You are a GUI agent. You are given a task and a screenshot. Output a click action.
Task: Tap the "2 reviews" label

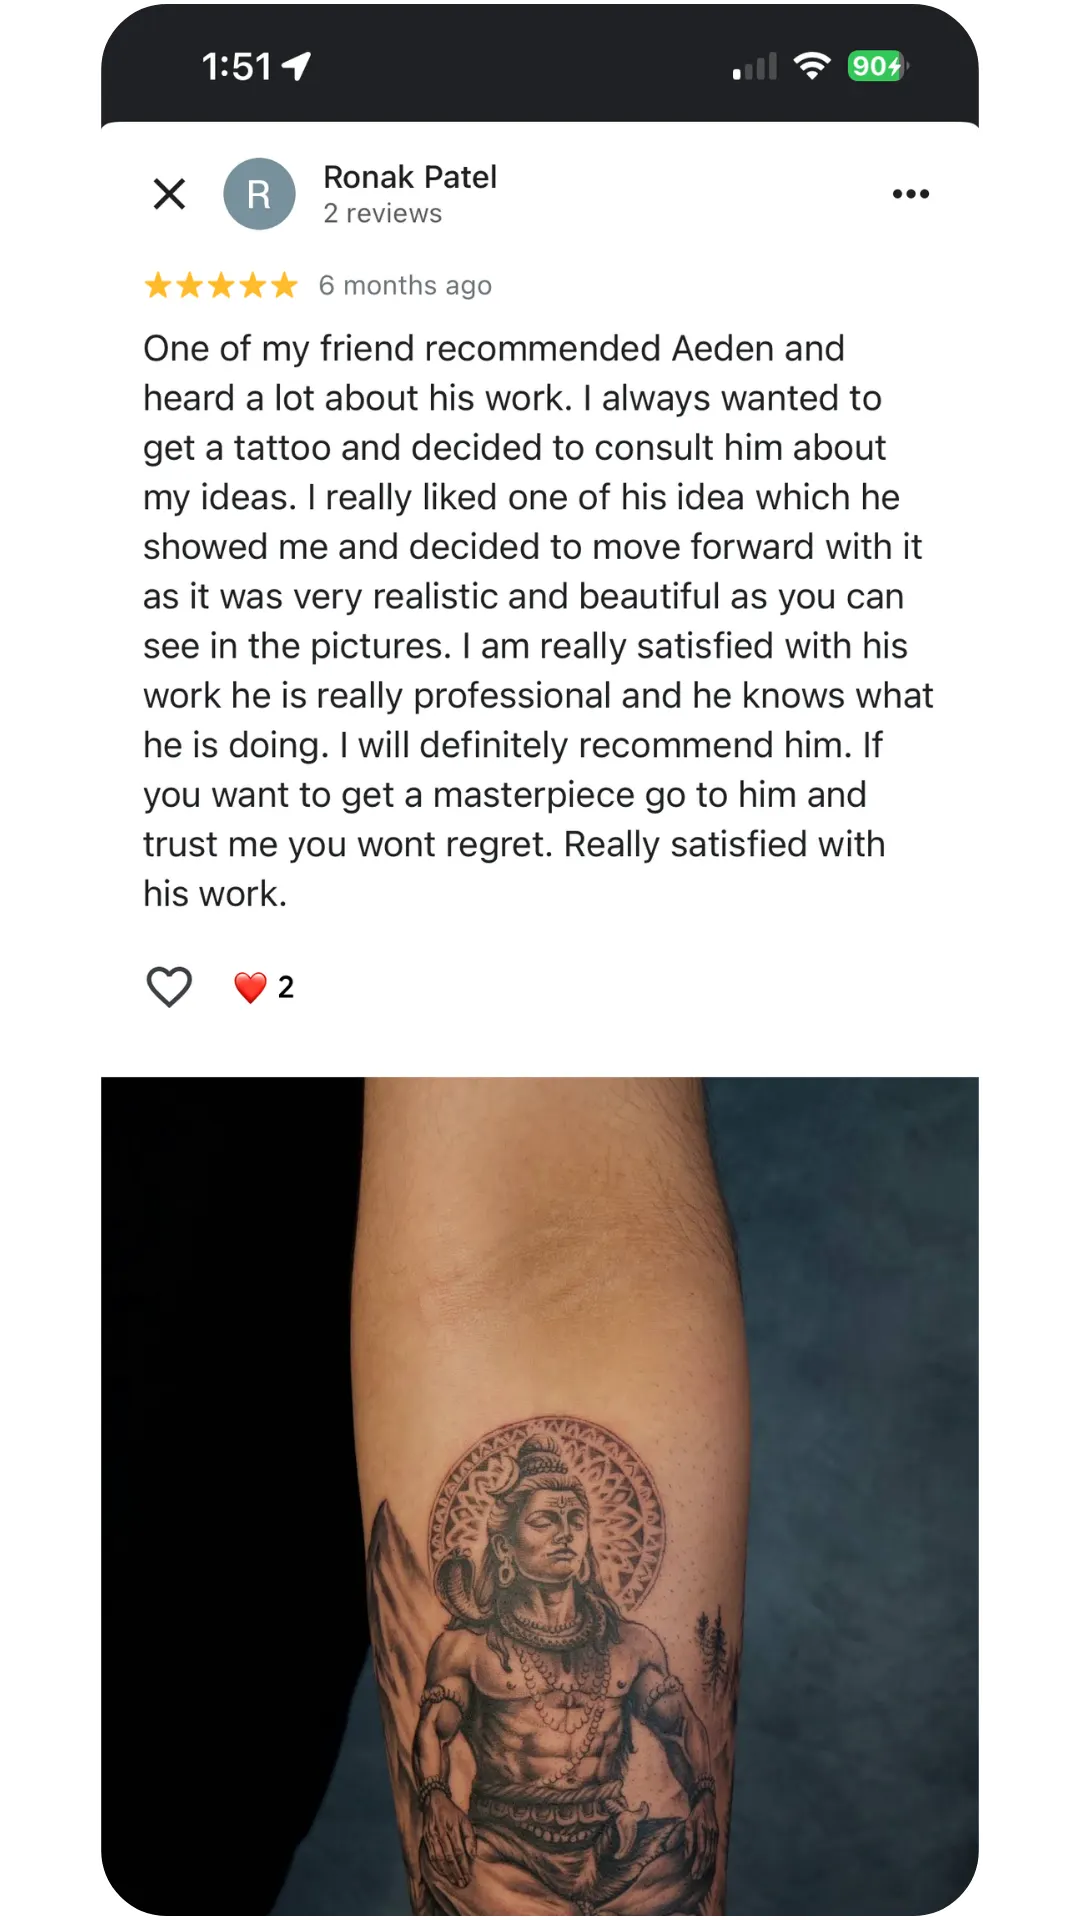click(382, 214)
